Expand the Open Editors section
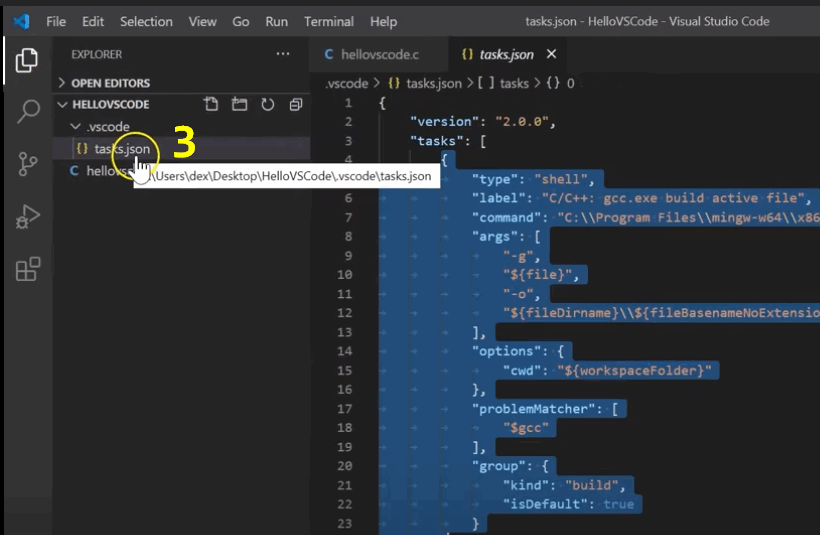Image resolution: width=820 pixels, height=535 pixels. pos(110,83)
